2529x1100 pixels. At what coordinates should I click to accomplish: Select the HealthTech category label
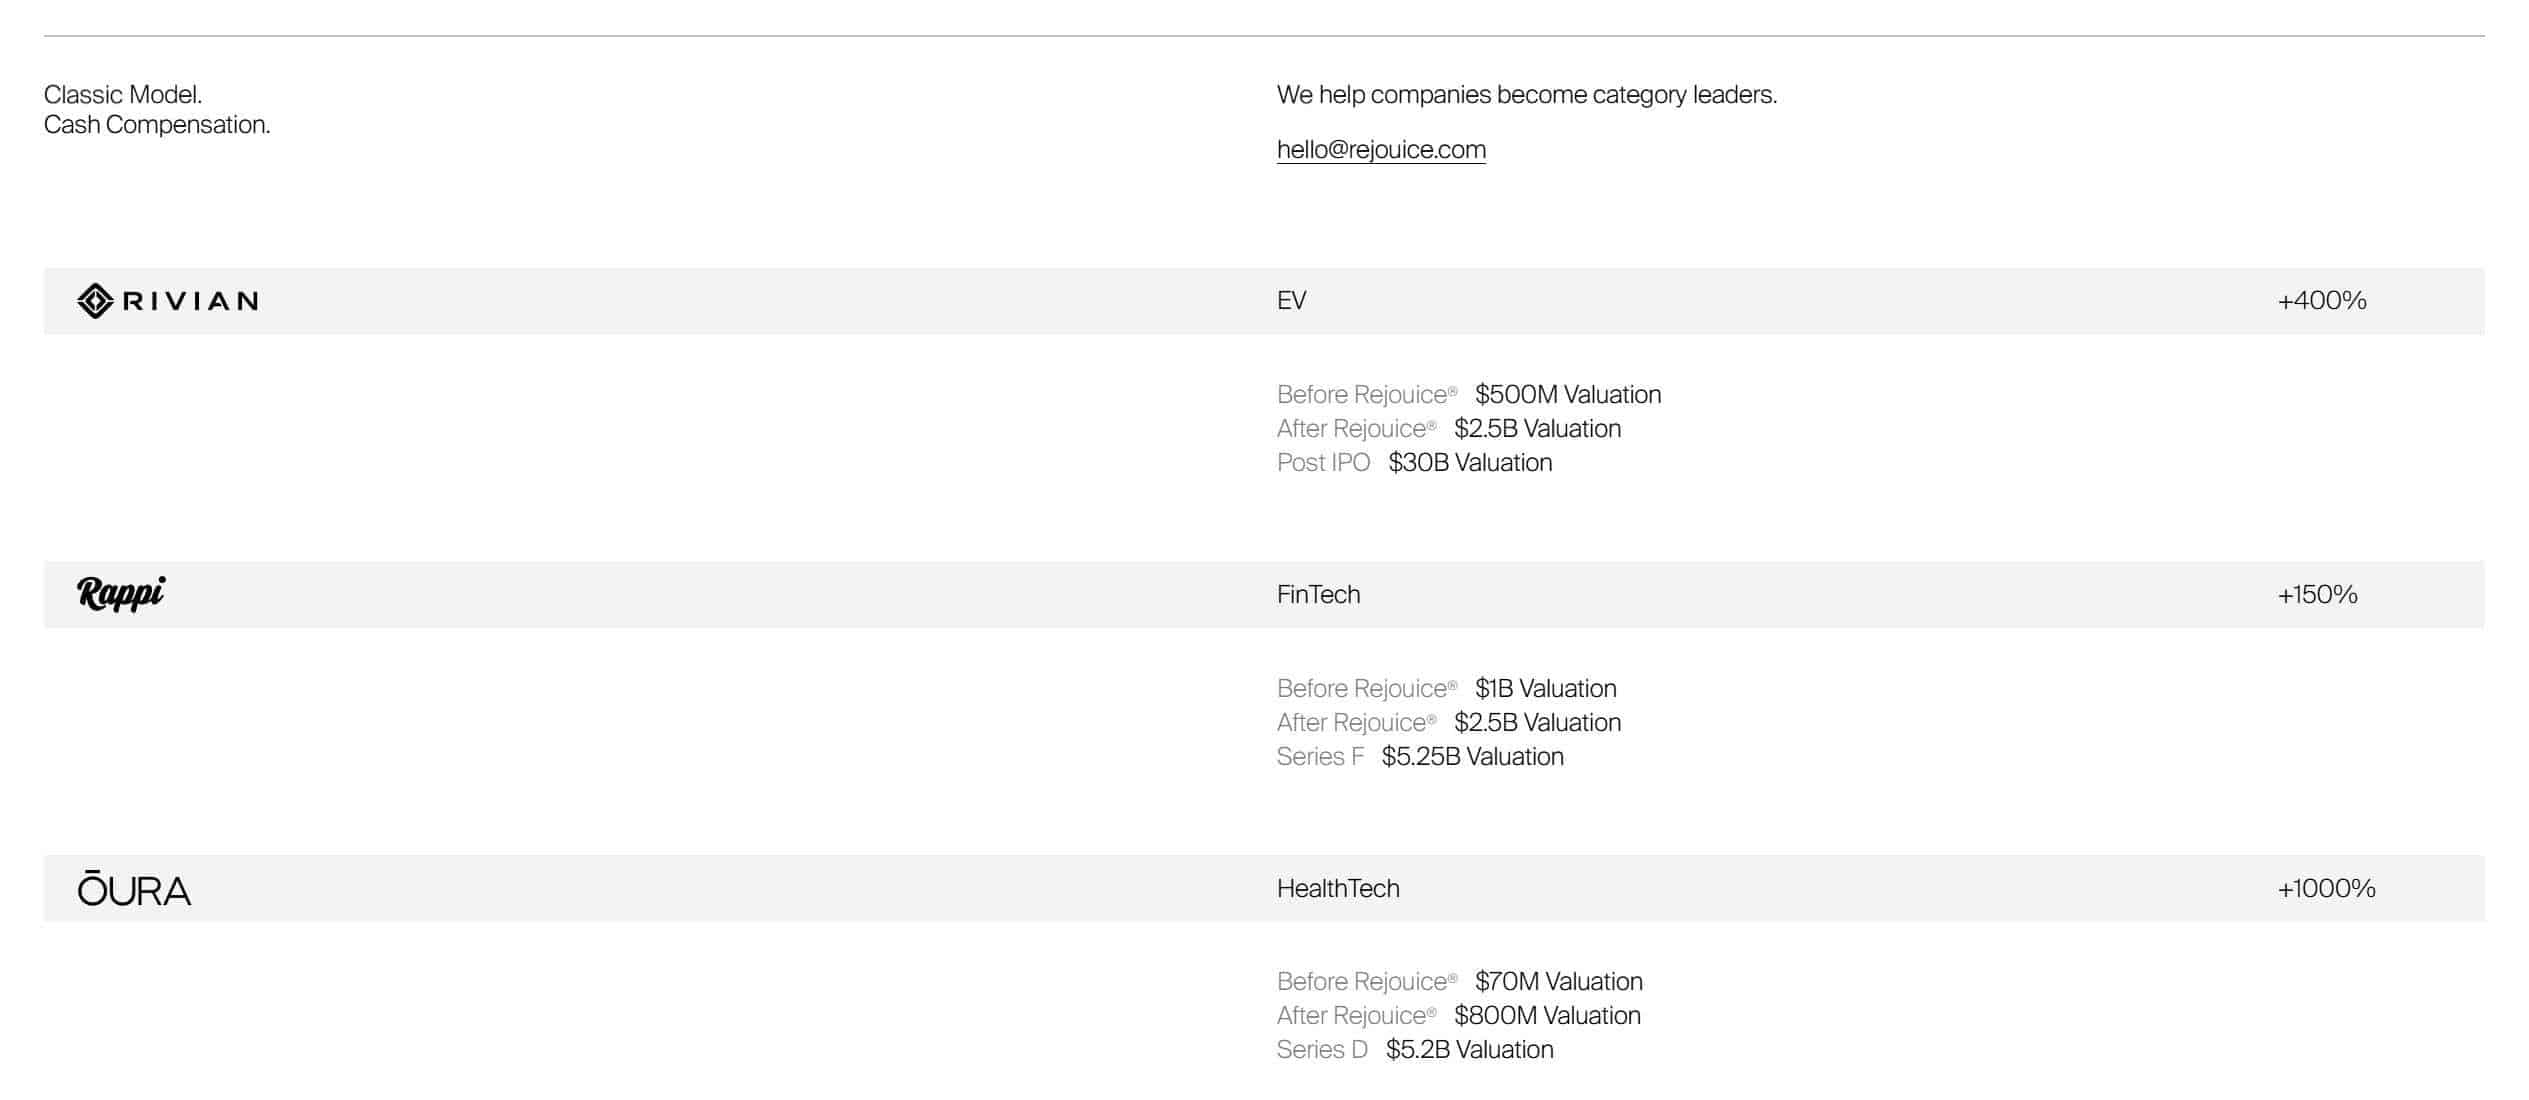click(1338, 889)
